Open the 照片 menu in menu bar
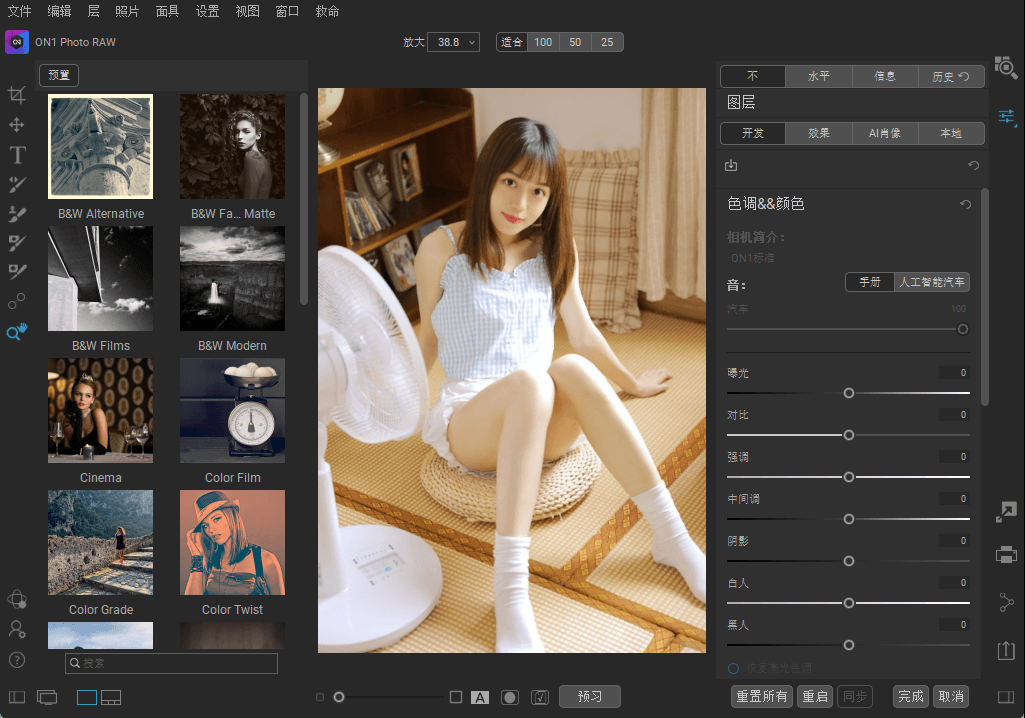The height and width of the screenshot is (718, 1025). [x=127, y=12]
